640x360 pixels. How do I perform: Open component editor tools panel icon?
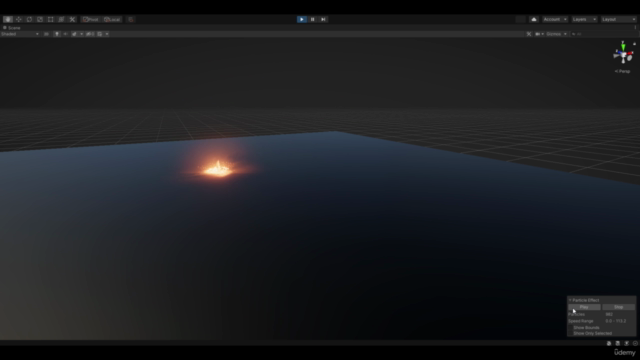click(x=529, y=34)
